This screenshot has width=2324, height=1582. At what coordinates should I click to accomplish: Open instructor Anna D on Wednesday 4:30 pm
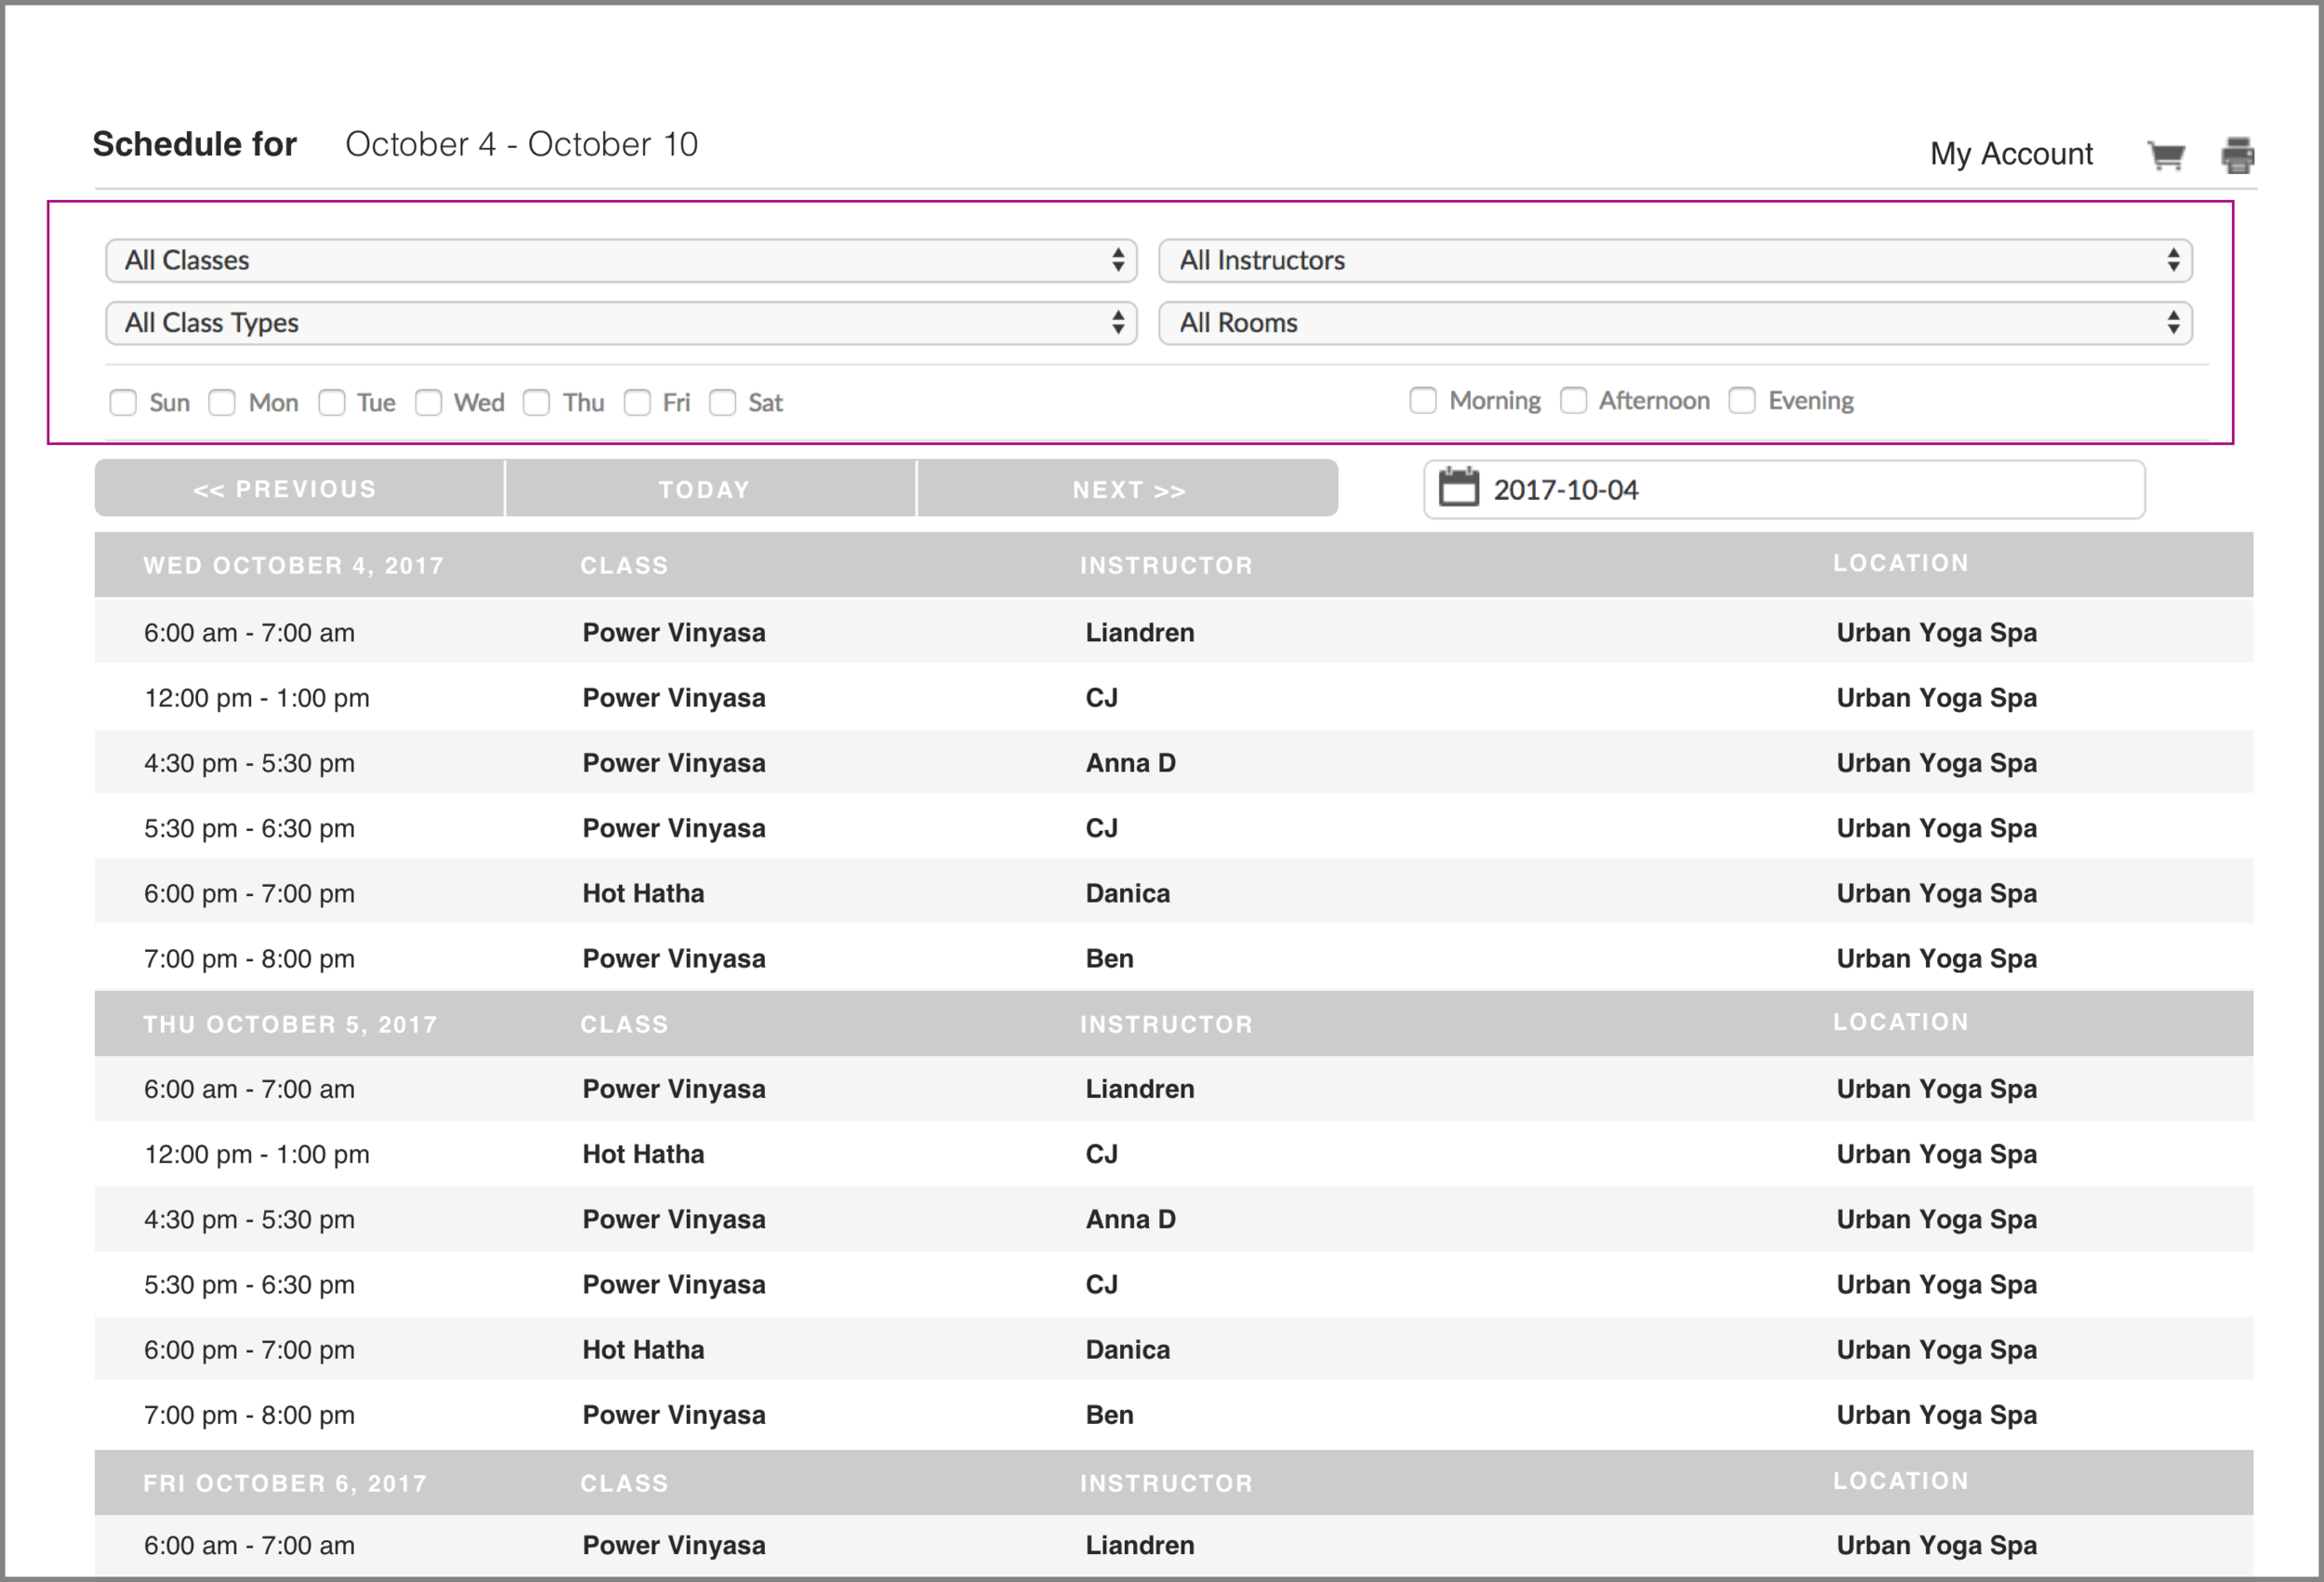[1131, 763]
